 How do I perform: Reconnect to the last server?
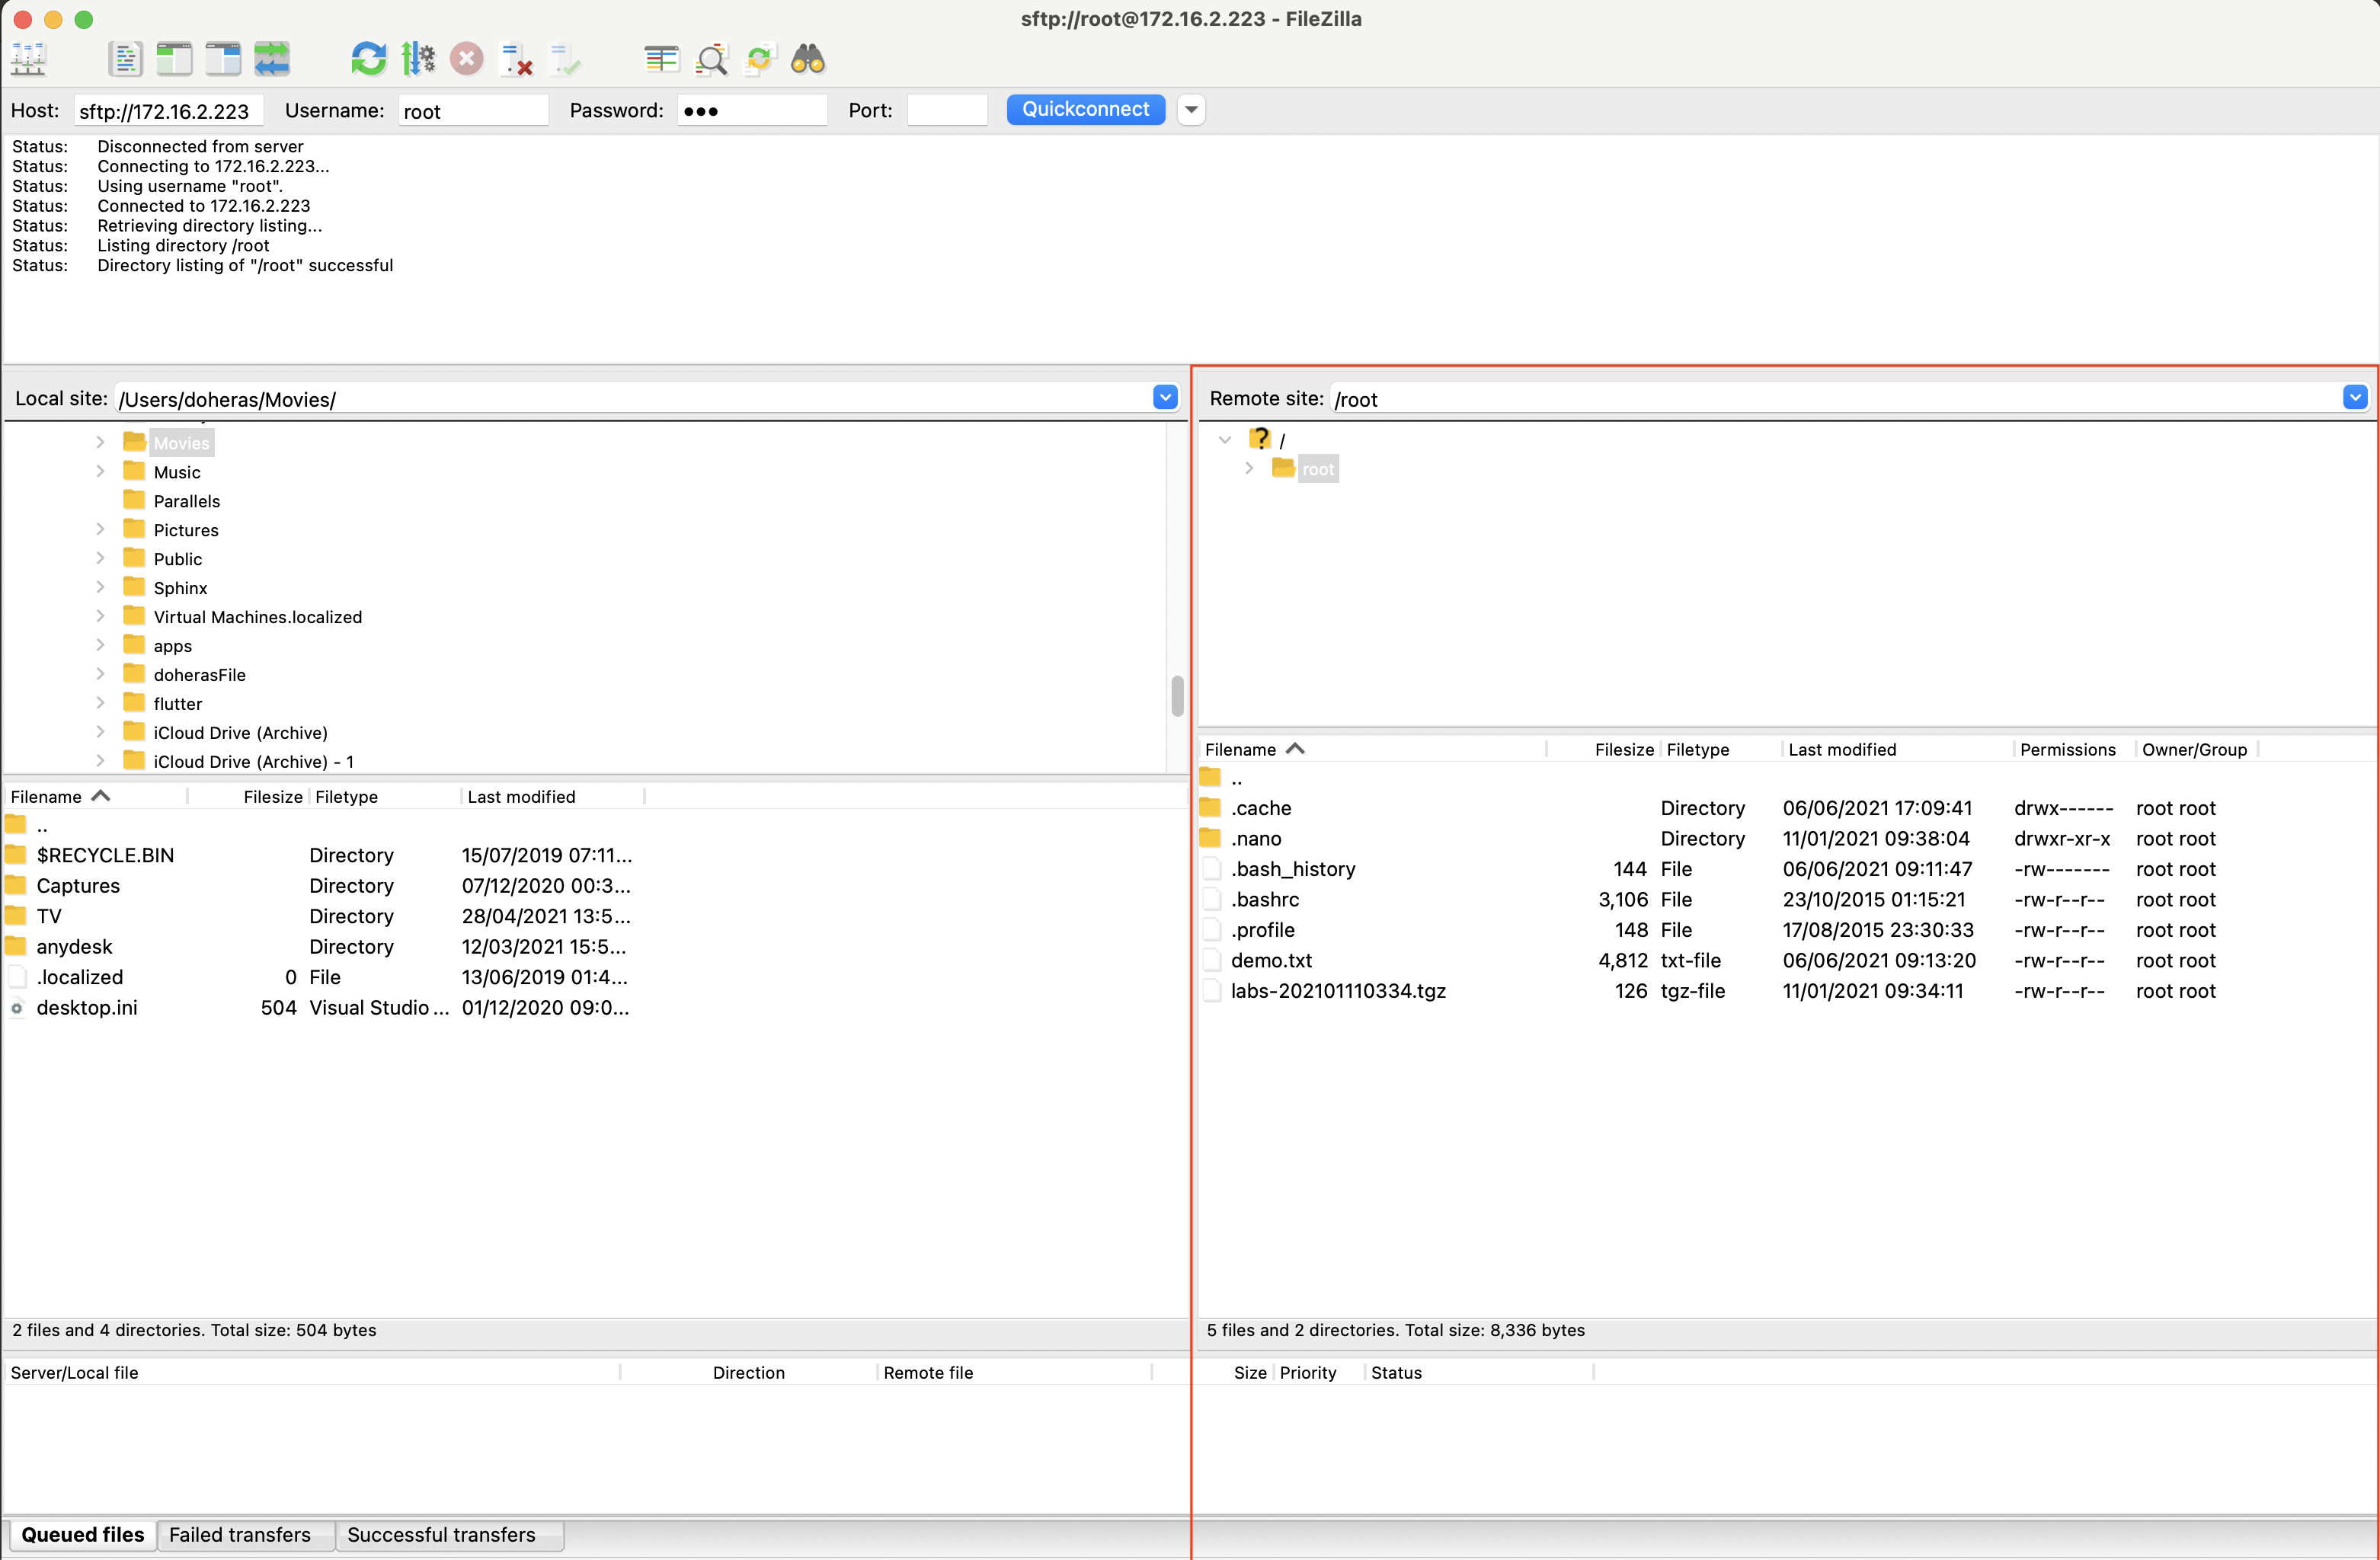(565, 60)
